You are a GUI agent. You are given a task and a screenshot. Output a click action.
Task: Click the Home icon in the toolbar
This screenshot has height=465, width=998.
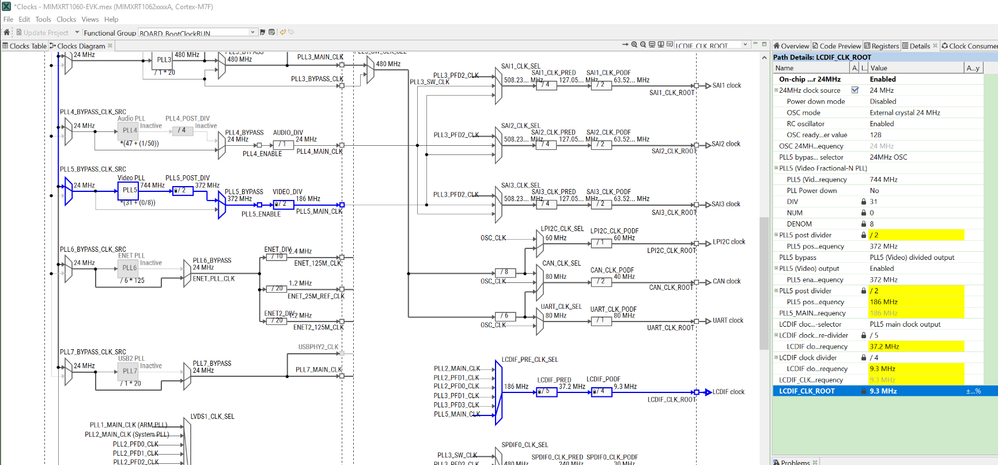(6, 32)
